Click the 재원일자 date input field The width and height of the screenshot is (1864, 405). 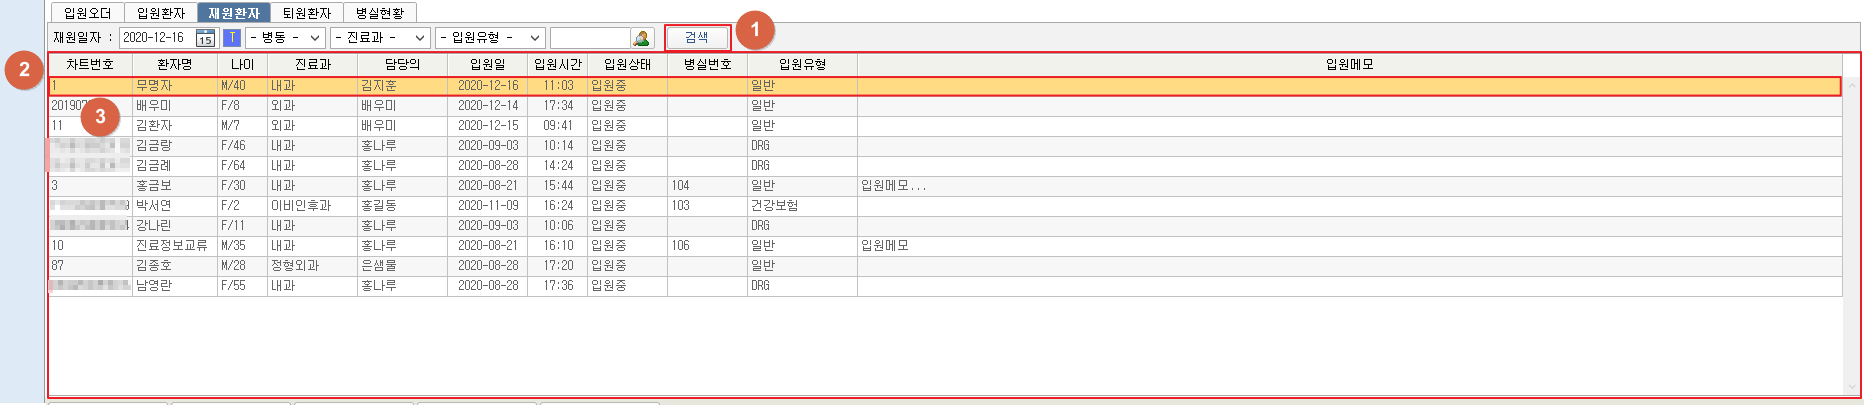coord(156,38)
